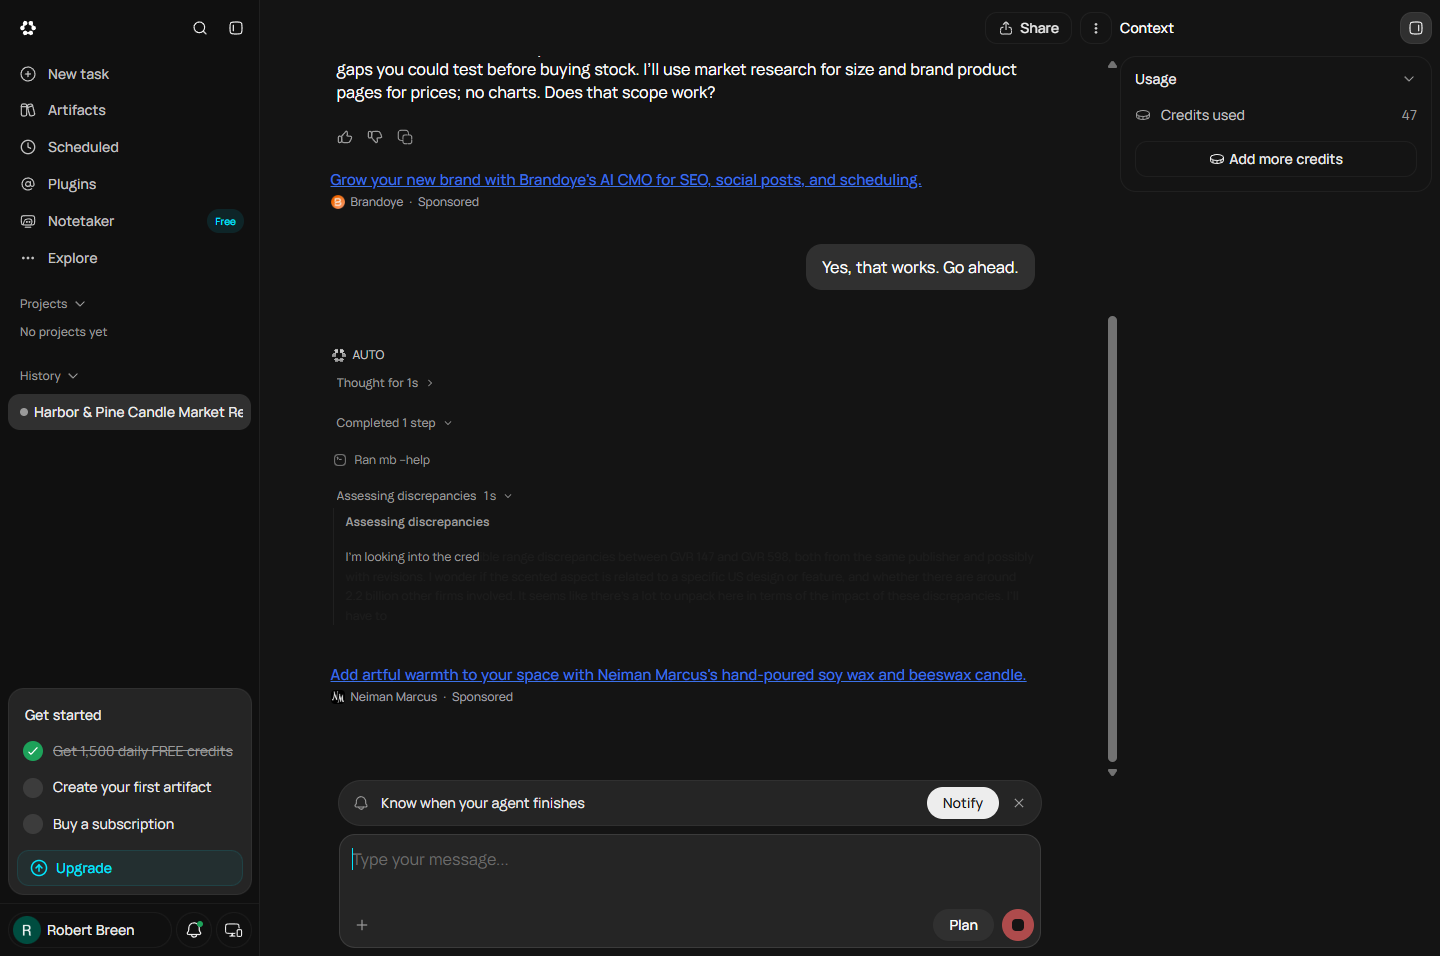Stop the running agent
Screen dimensions: 1440x956
1018,925
